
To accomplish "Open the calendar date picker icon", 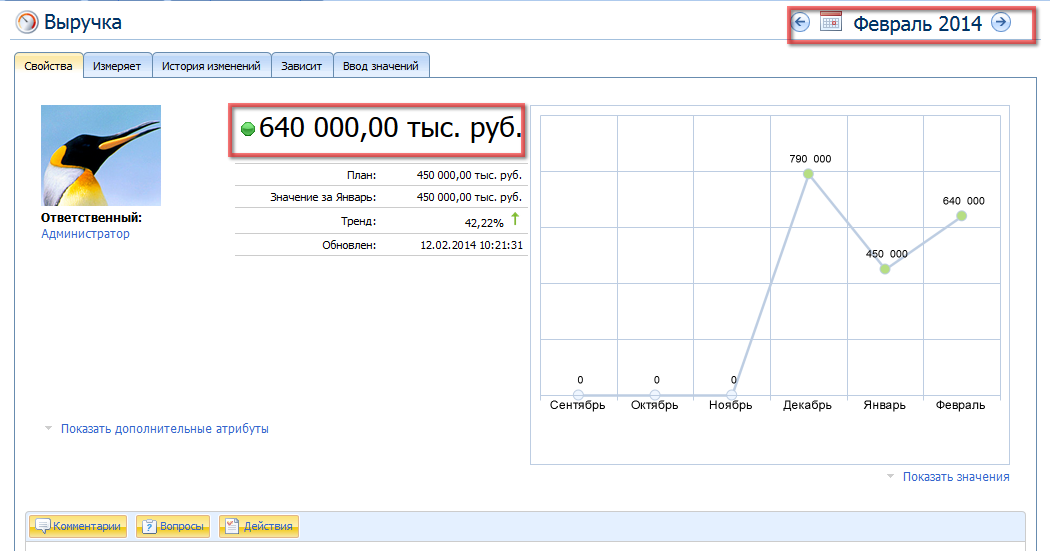I will click(830, 23).
